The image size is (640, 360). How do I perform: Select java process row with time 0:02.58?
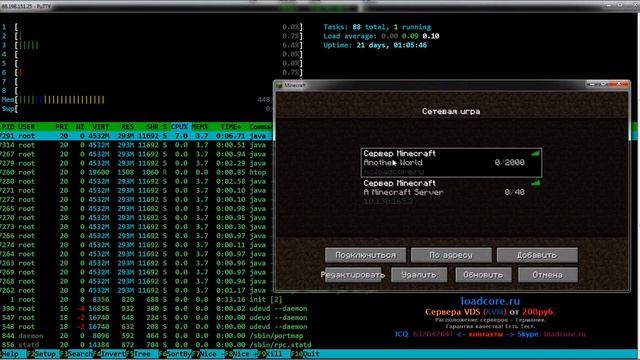pyautogui.click(x=136, y=181)
